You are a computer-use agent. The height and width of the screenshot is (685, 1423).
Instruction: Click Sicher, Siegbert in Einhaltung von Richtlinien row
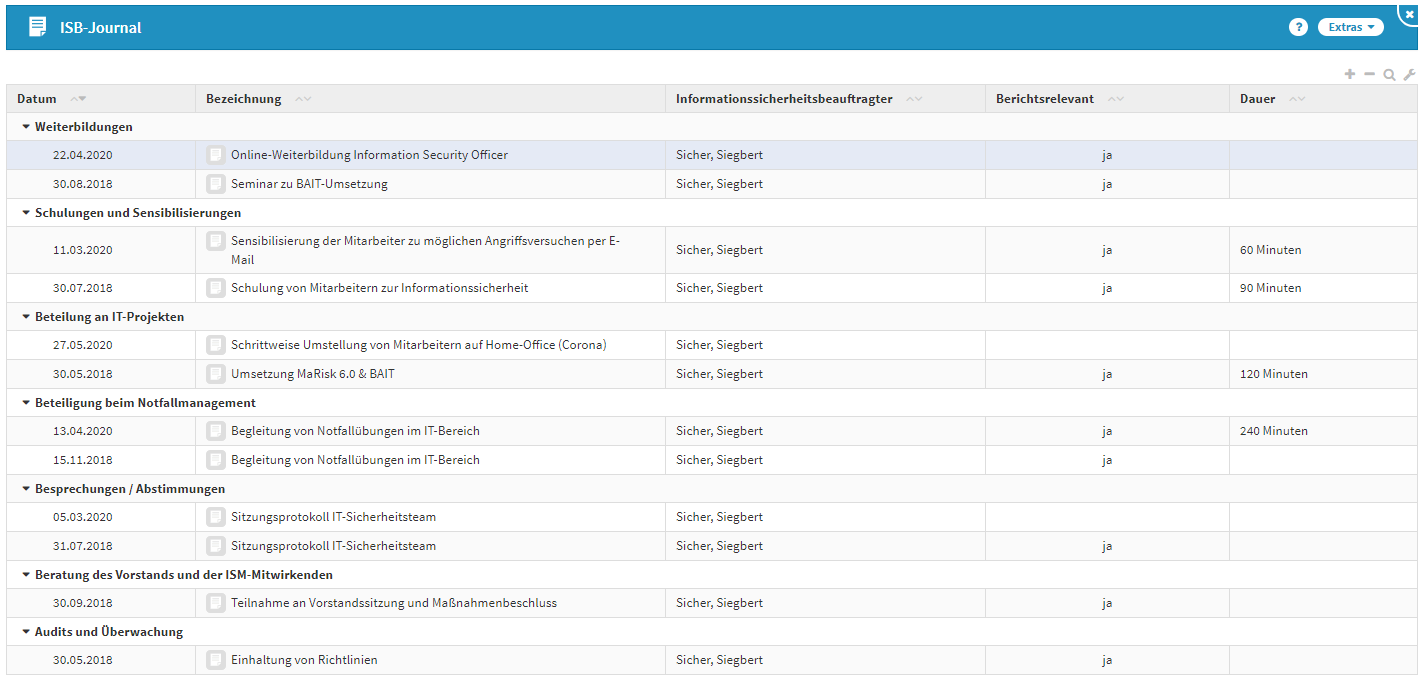719,660
